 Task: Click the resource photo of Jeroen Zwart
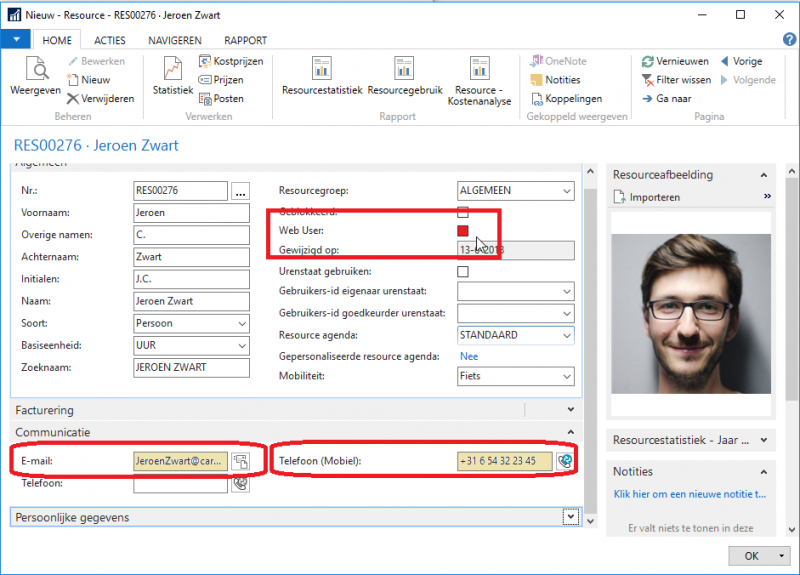point(691,314)
